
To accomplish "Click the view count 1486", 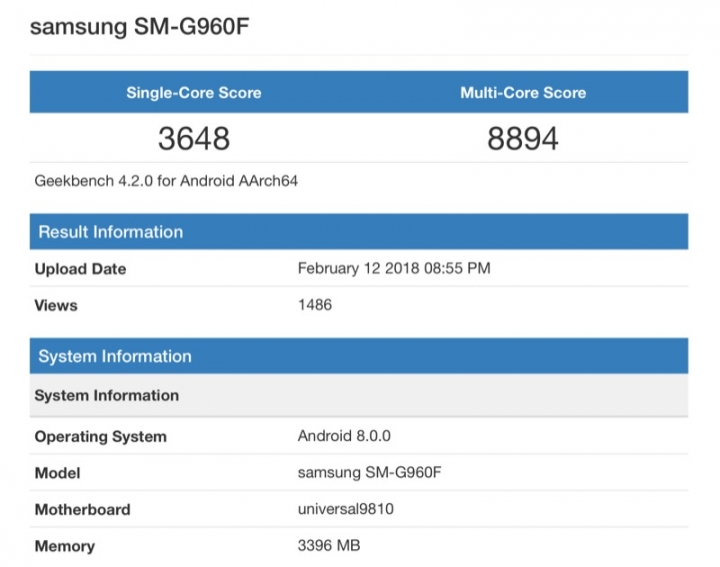I will (x=315, y=304).
